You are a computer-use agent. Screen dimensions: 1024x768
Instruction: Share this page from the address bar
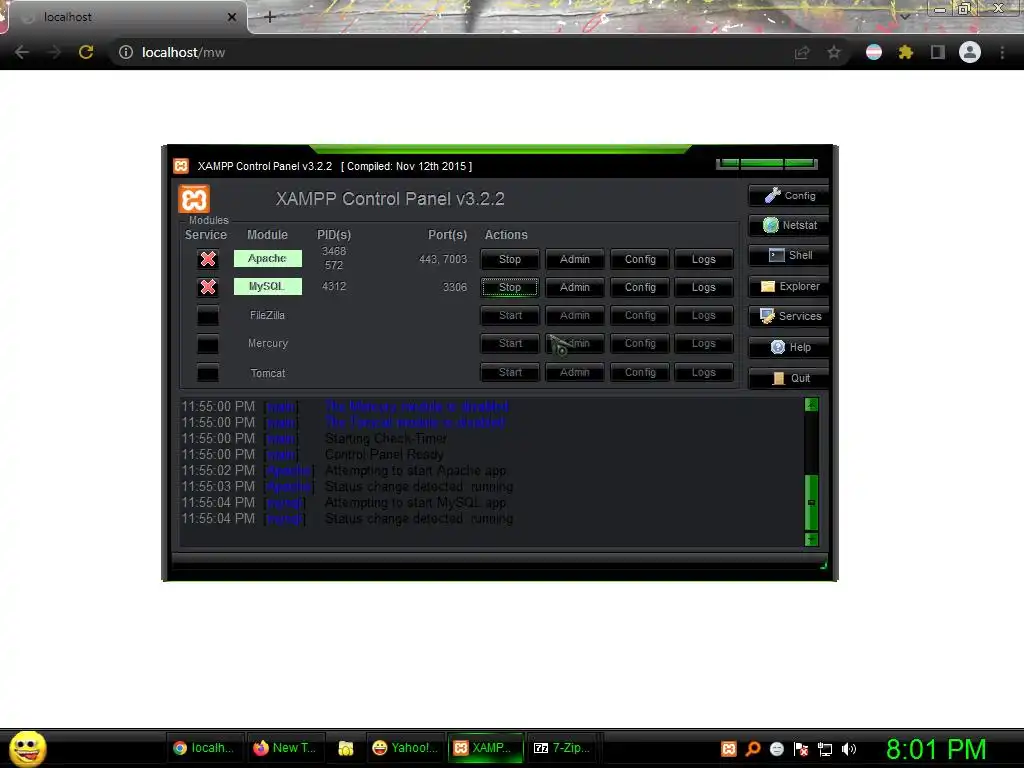(x=802, y=52)
